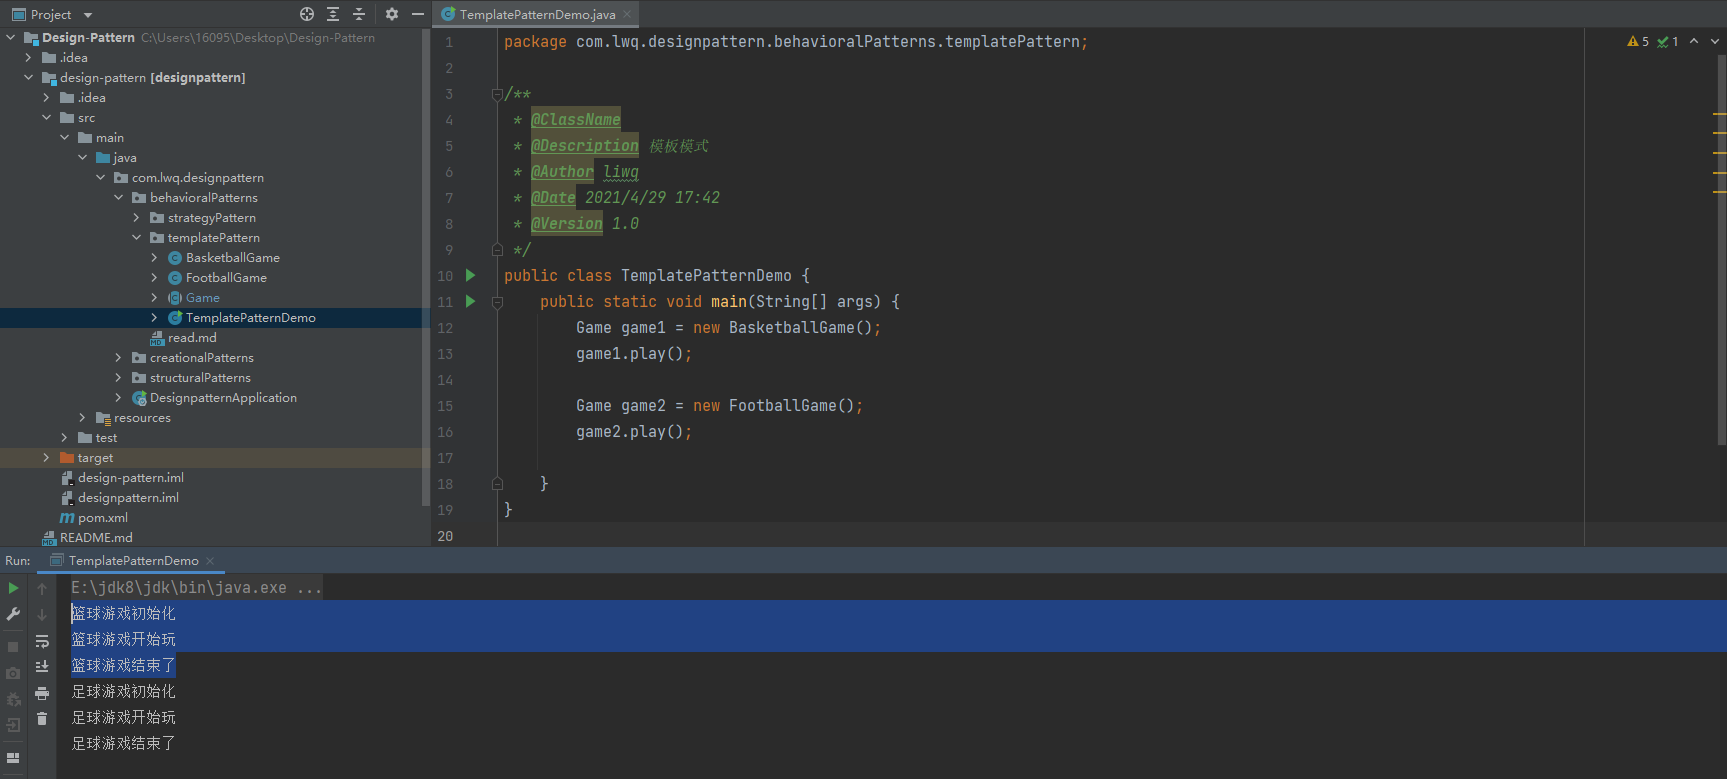Open run configuration wrench icon
The height and width of the screenshot is (779, 1727).
click(13, 614)
